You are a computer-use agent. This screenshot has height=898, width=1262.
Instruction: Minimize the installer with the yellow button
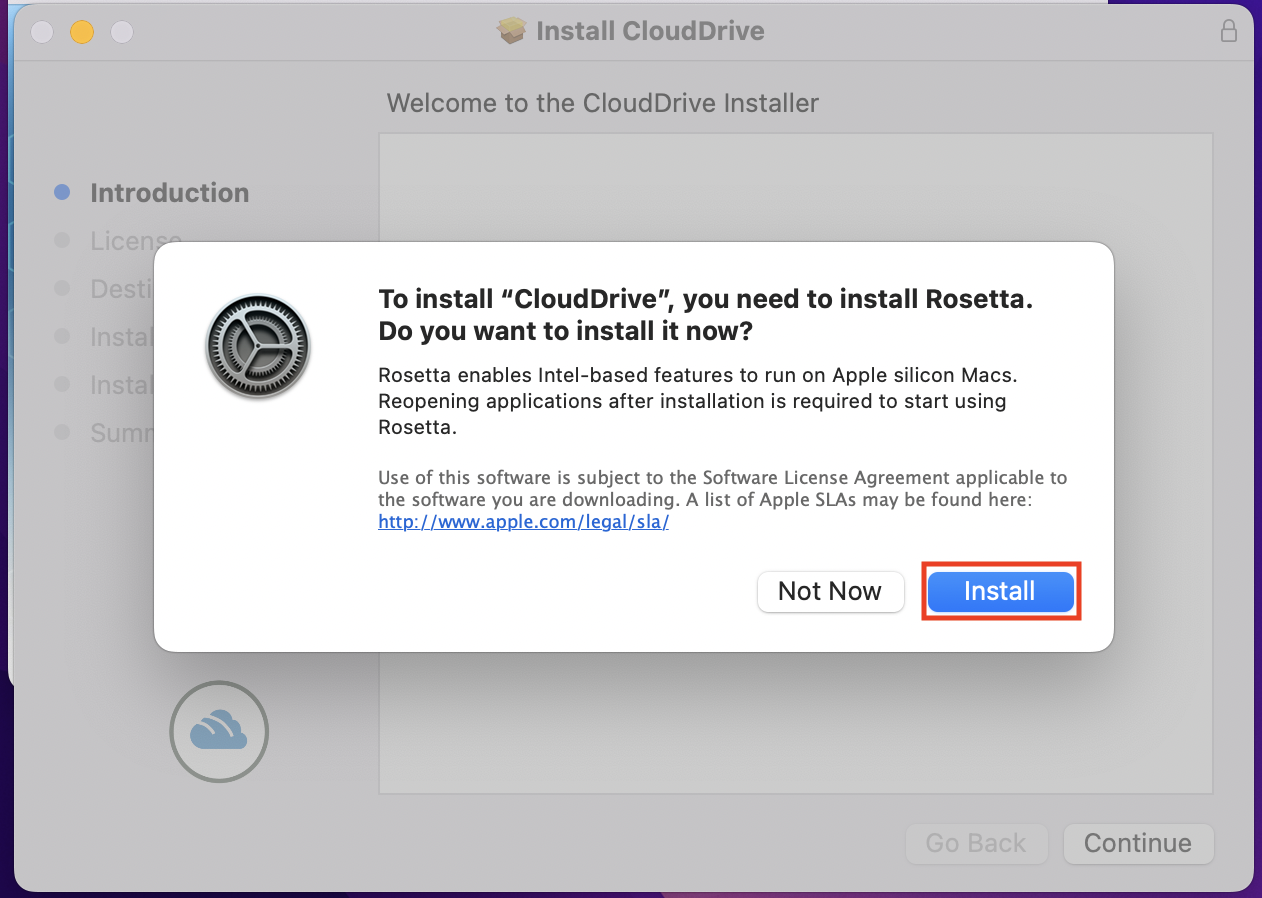[x=82, y=32]
